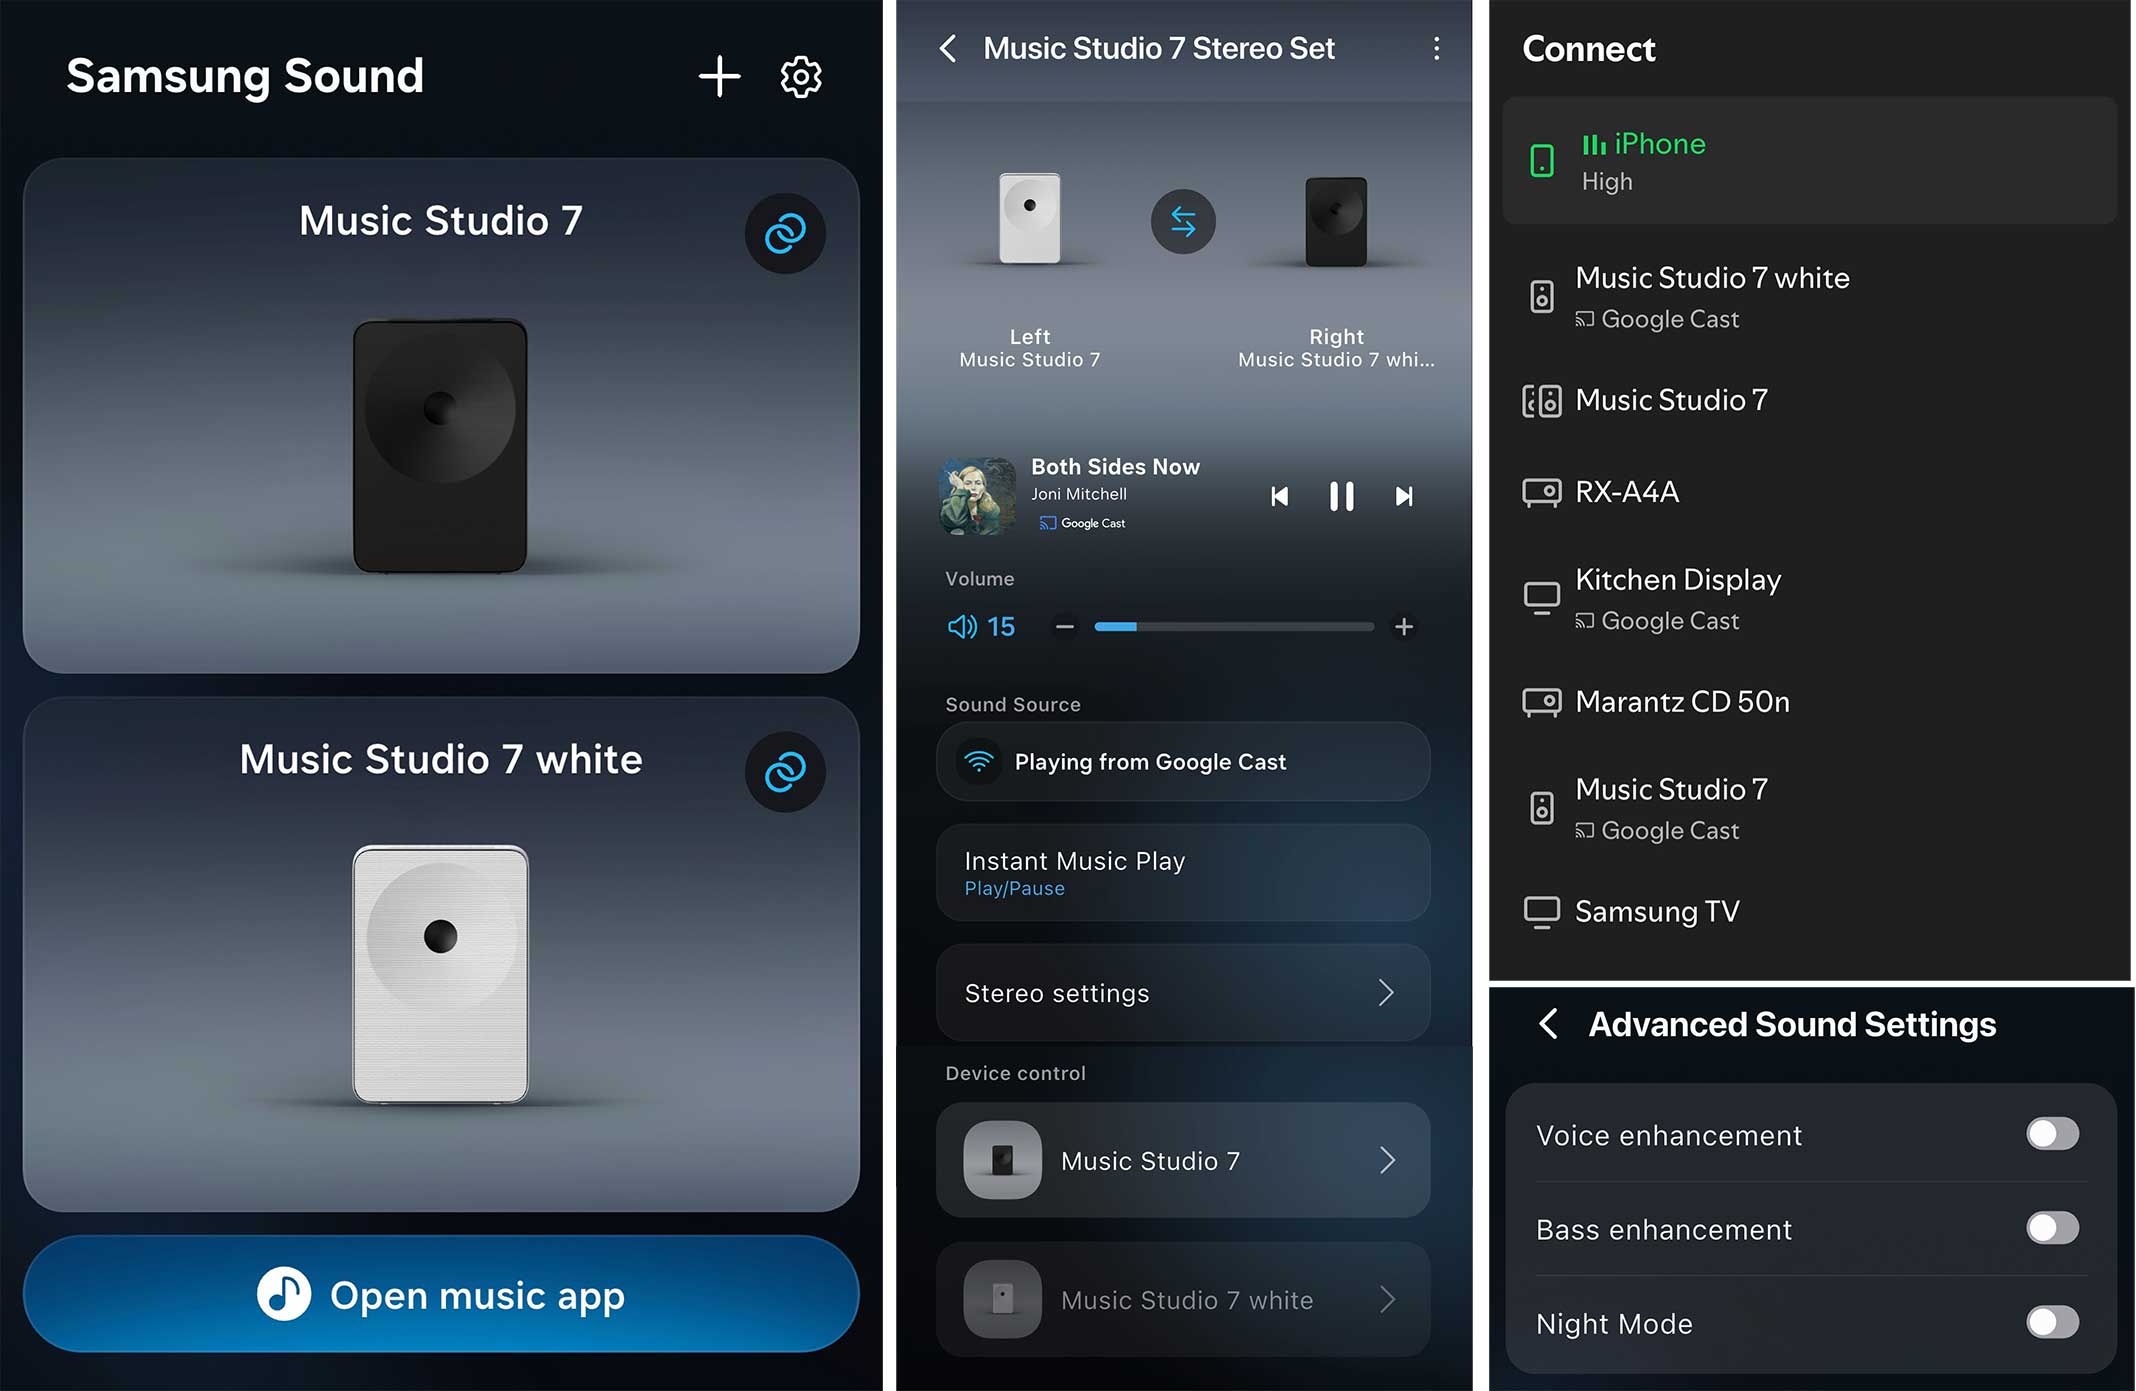Screen dimensions: 2136x1391
Task: Tap the Samsung Sound title
Action: (x=245, y=76)
